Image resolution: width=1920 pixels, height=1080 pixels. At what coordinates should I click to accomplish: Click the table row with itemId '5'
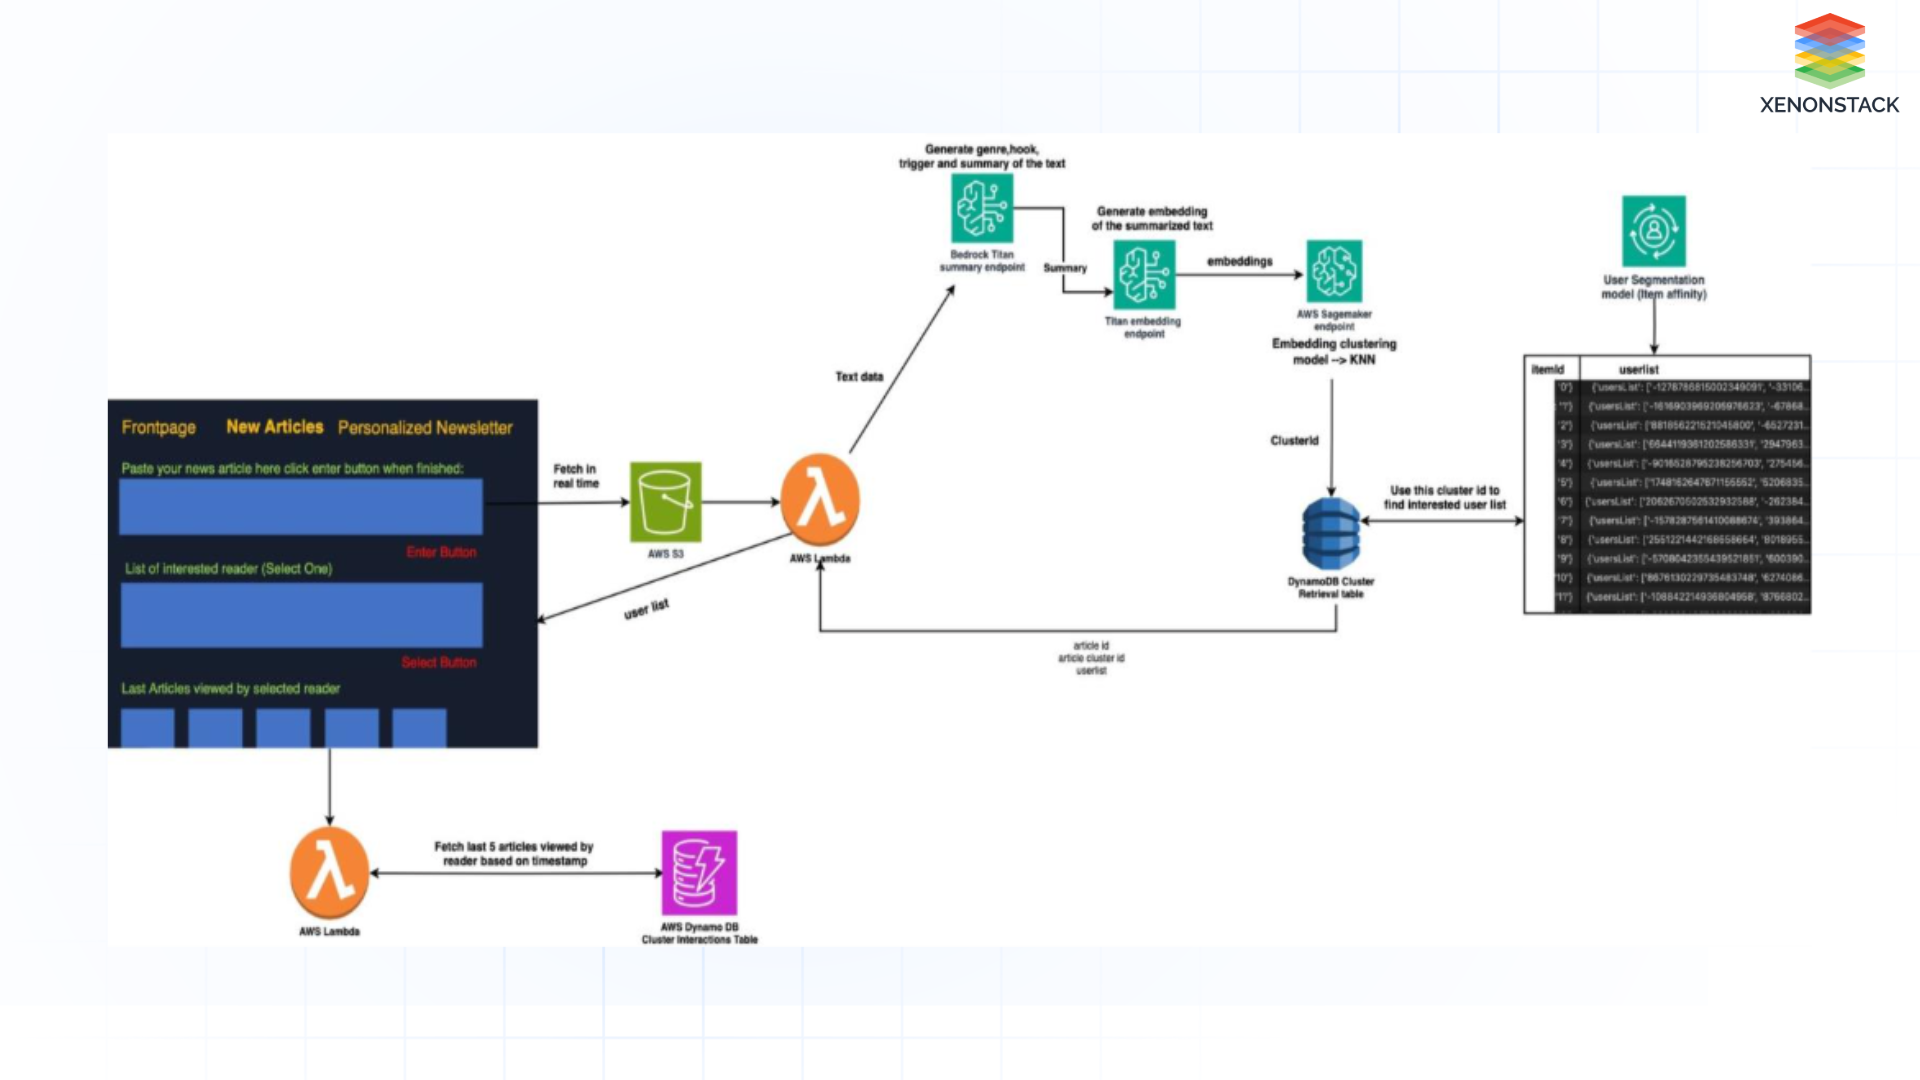click(1682, 483)
